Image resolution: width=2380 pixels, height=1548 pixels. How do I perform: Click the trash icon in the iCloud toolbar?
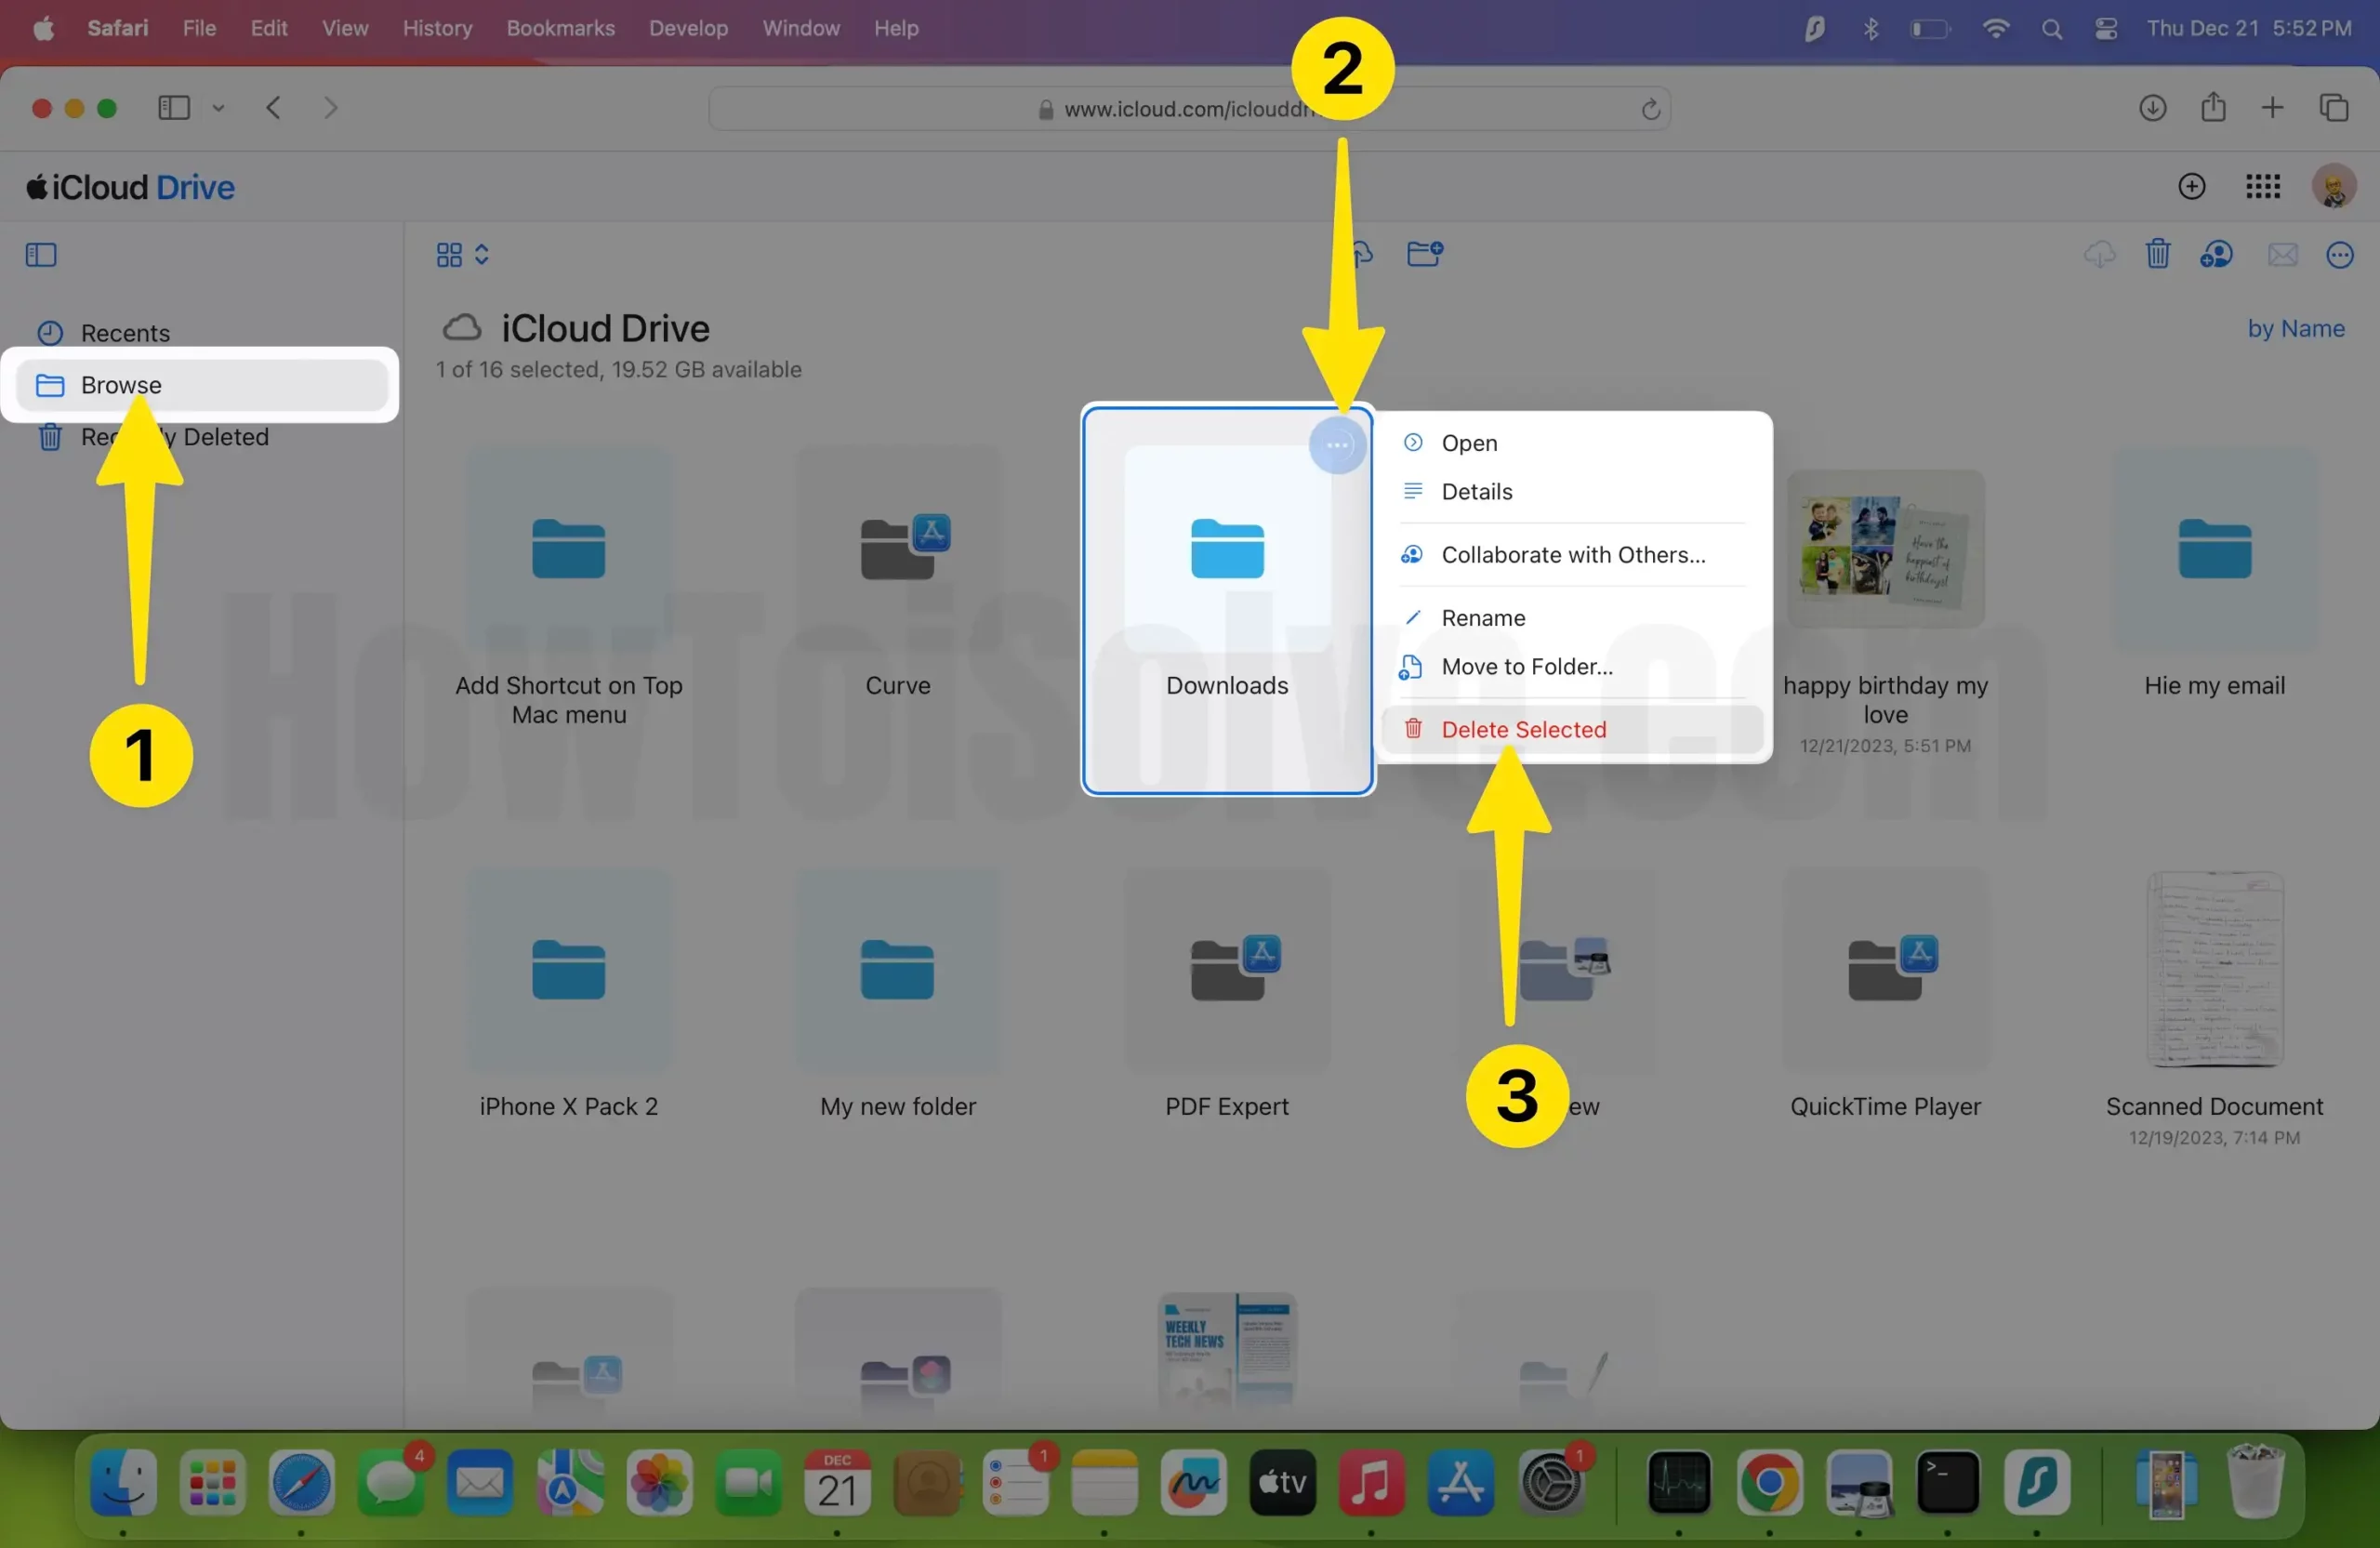[2157, 254]
